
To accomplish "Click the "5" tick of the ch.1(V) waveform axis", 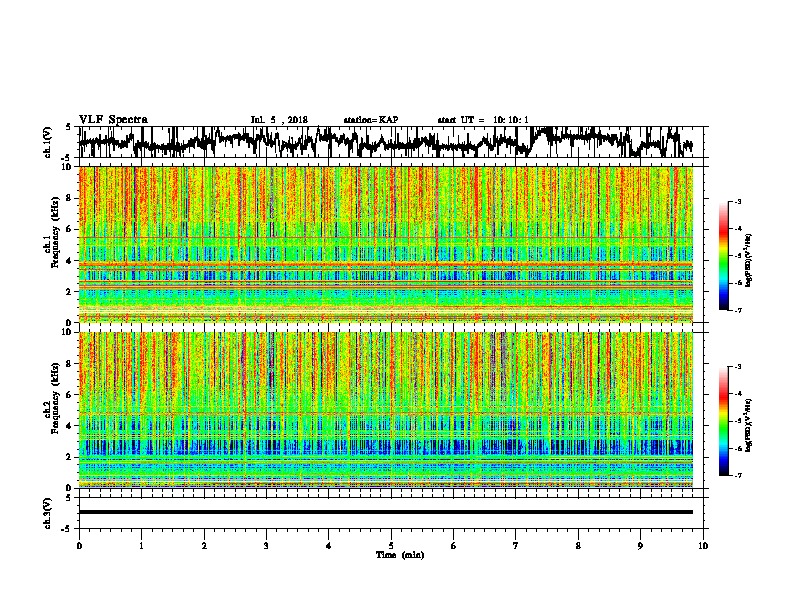I will [x=68, y=127].
